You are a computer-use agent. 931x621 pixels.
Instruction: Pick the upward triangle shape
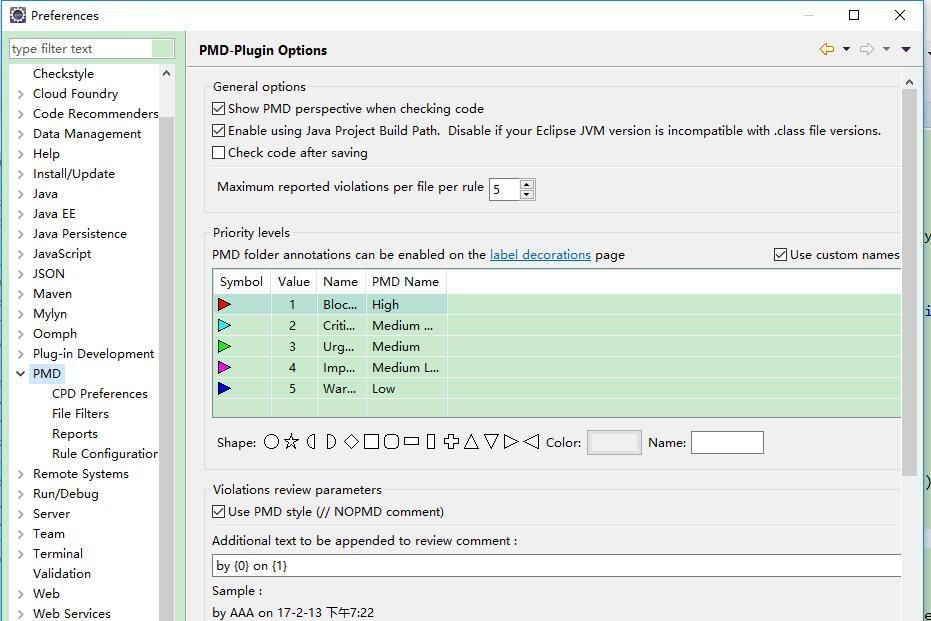coord(471,442)
